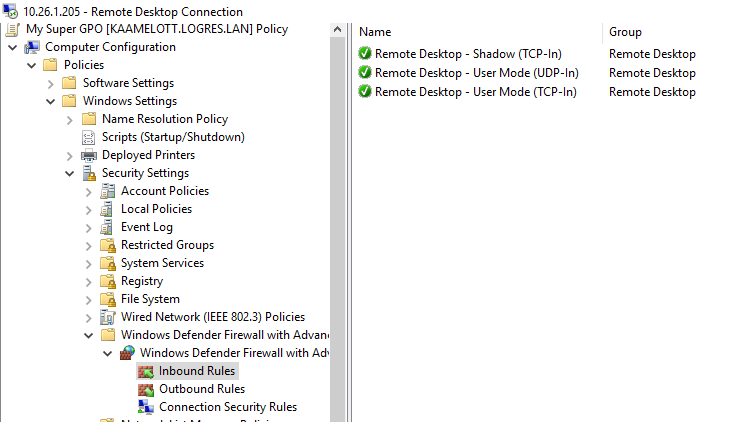
Task: Click green check on User Mode (TCP-In)
Action: (x=365, y=92)
